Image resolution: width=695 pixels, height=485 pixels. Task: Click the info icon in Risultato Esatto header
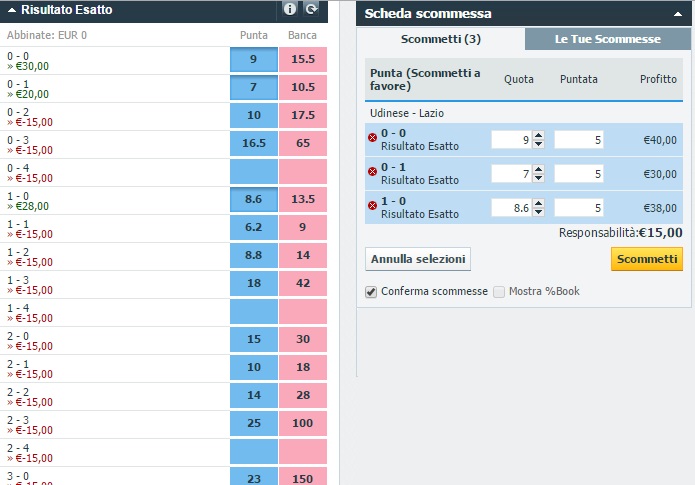290,9
